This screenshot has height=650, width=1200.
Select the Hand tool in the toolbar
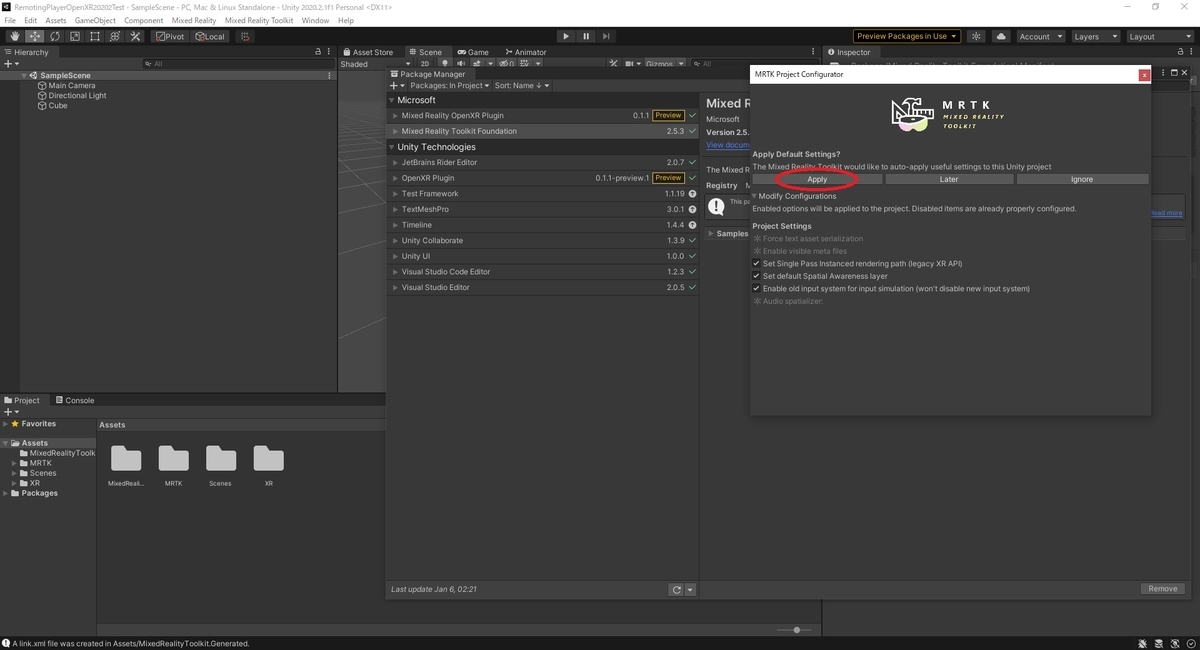coord(14,36)
